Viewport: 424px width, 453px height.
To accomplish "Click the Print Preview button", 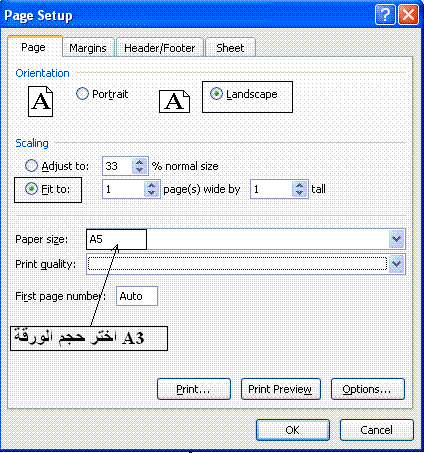I will (x=280, y=389).
